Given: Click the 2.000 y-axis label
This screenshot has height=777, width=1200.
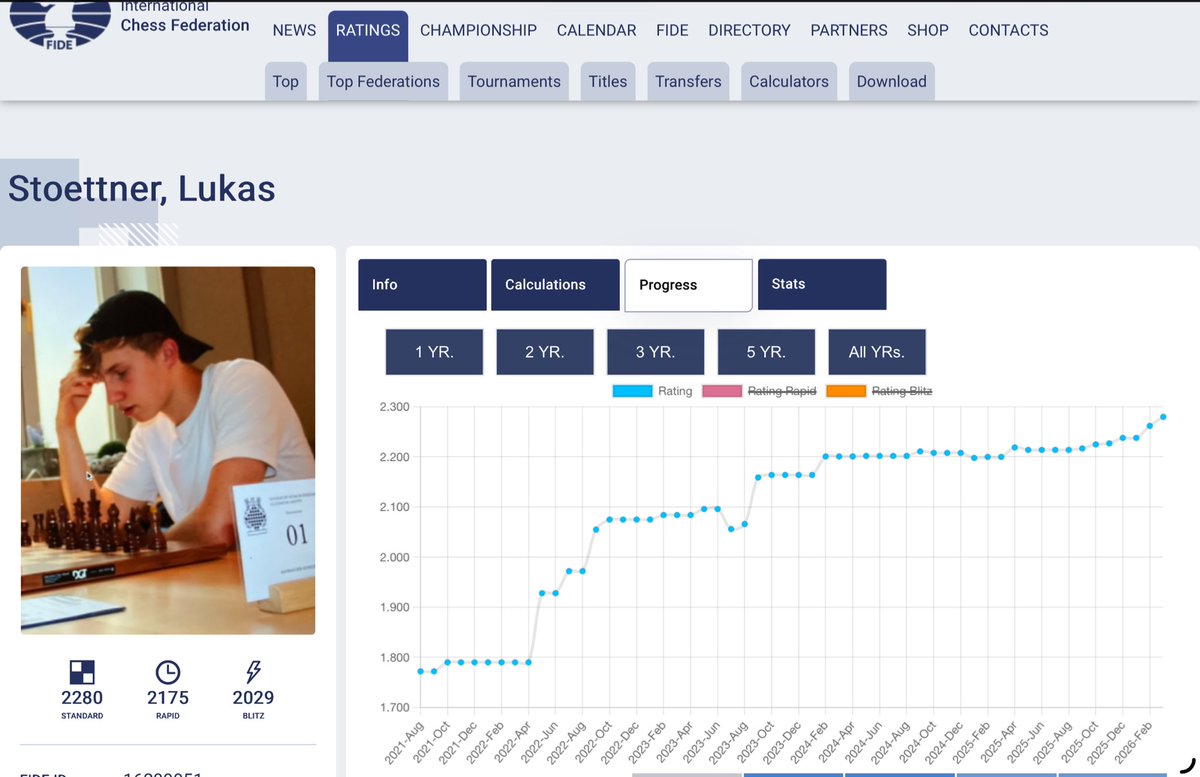Looking at the screenshot, I should 394,557.
